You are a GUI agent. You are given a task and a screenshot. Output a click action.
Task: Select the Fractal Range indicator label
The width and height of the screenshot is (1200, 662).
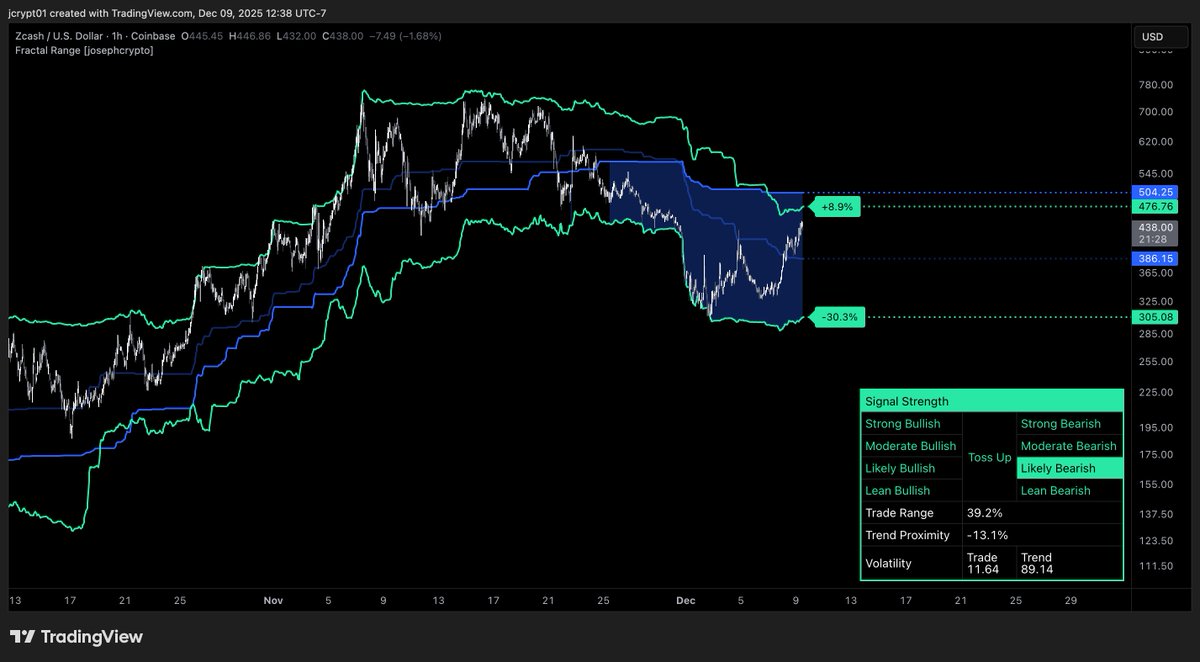pyautogui.click(x=85, y=50)
